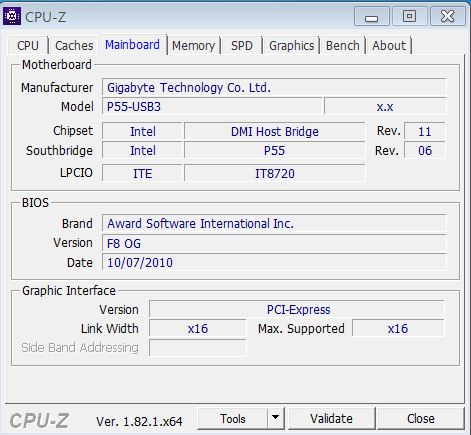Image resolution: width=471 pixels, height=435 pixels.
Task: Select the Mainboard tab
Action: [132, 45]
